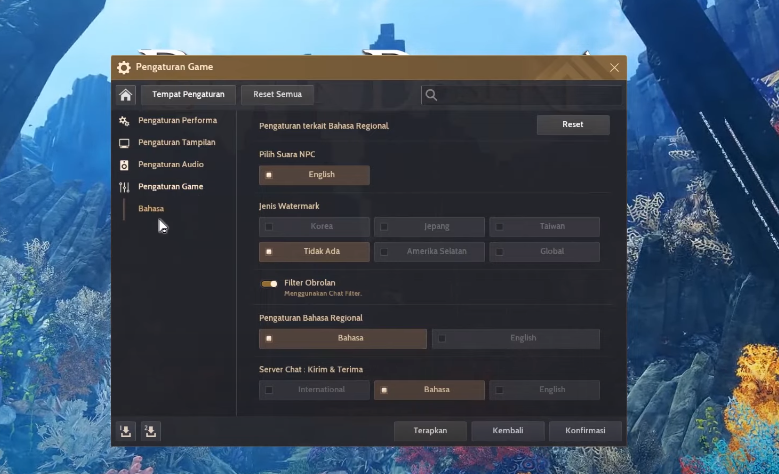The image size is (779, 474).
Task: Click the Pengaturan Tampilan monitor icon
Action: click(x=124, y=143)
